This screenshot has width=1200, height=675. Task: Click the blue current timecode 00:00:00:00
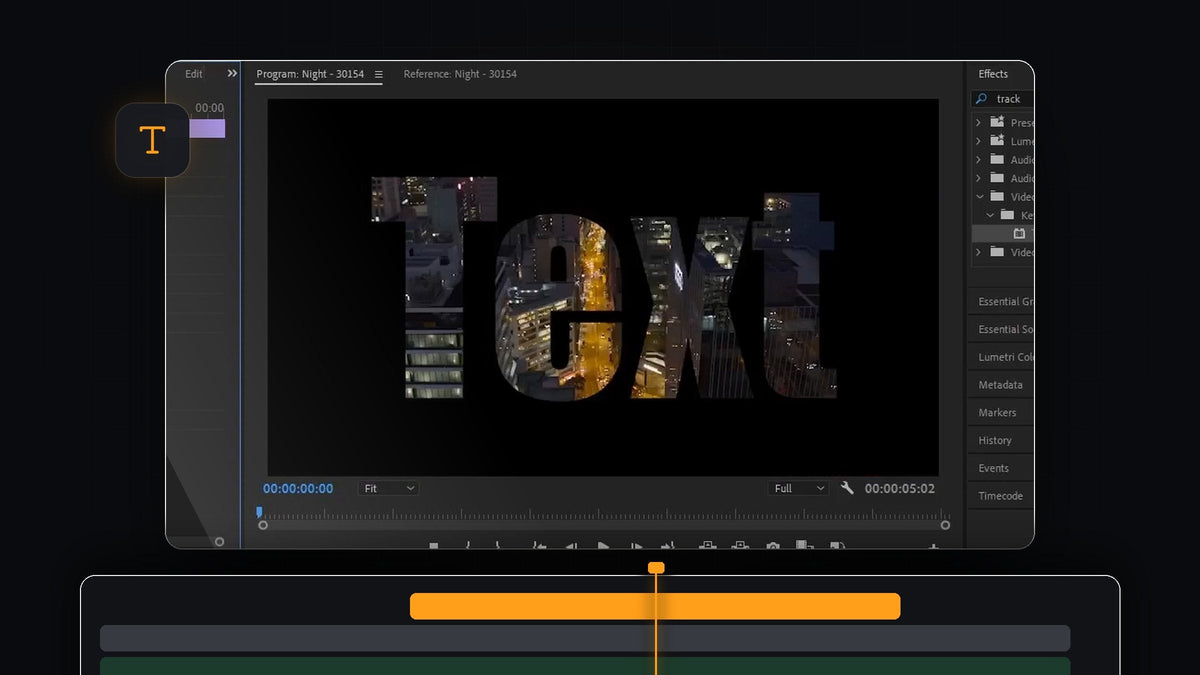(x=298, y=488)
